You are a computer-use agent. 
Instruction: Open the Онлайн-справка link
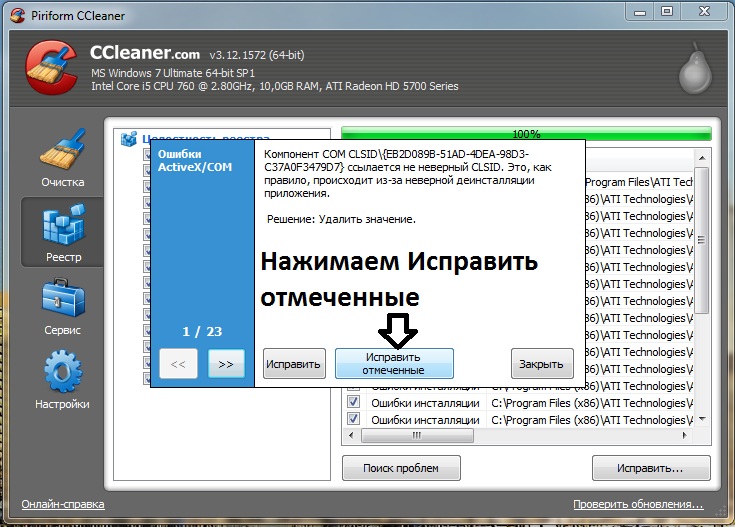pos(63,505)
